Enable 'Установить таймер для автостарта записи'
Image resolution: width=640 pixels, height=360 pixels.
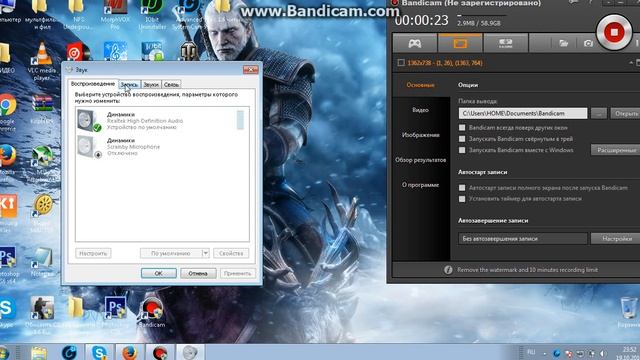(462, 199)
